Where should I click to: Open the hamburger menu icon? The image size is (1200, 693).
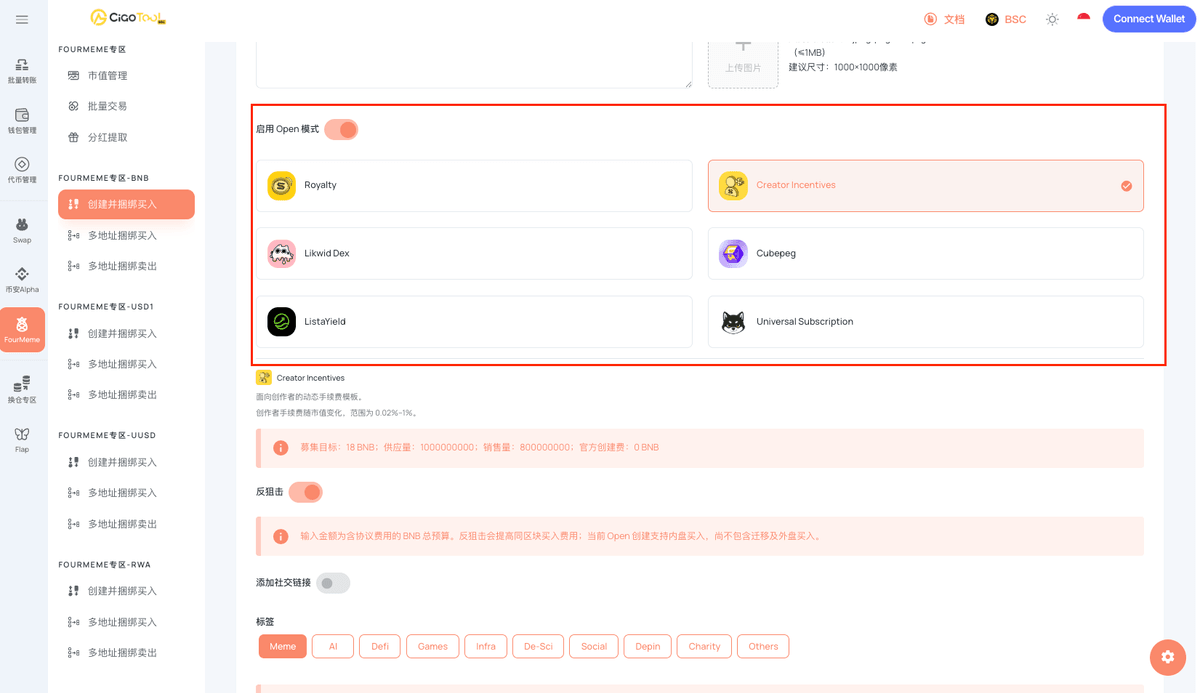21,19
